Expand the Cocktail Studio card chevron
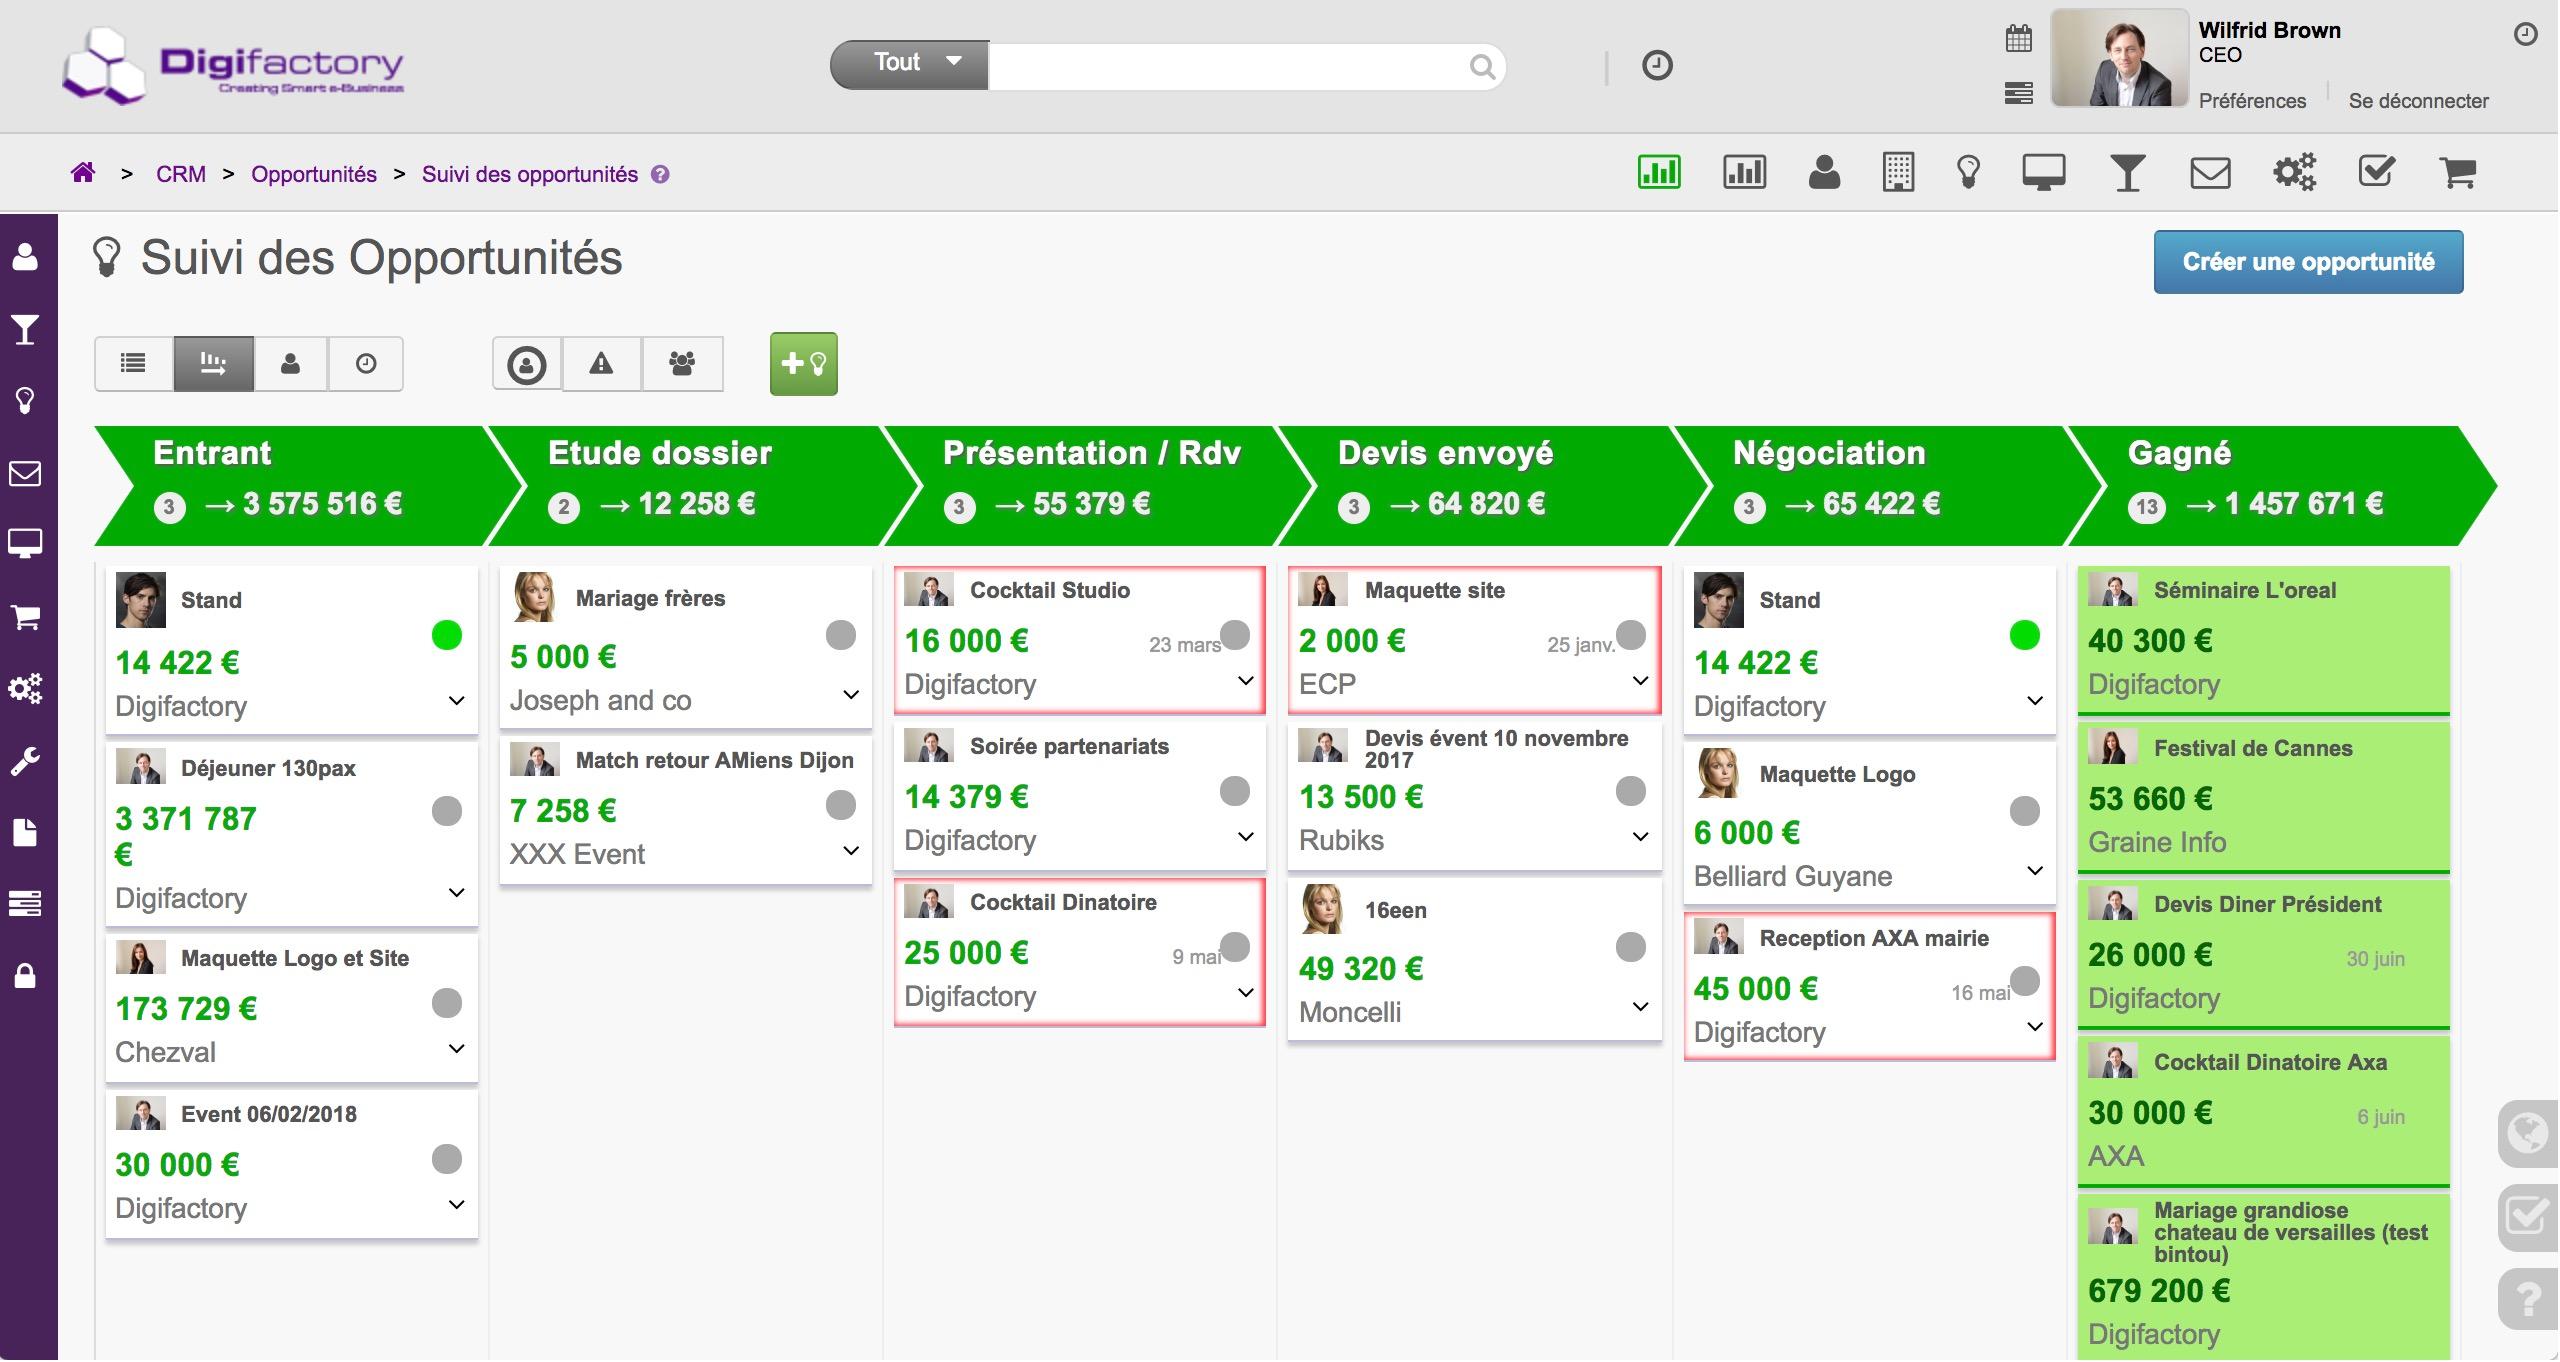The image size is (2560, 1362). click(x=1246, y=680)
